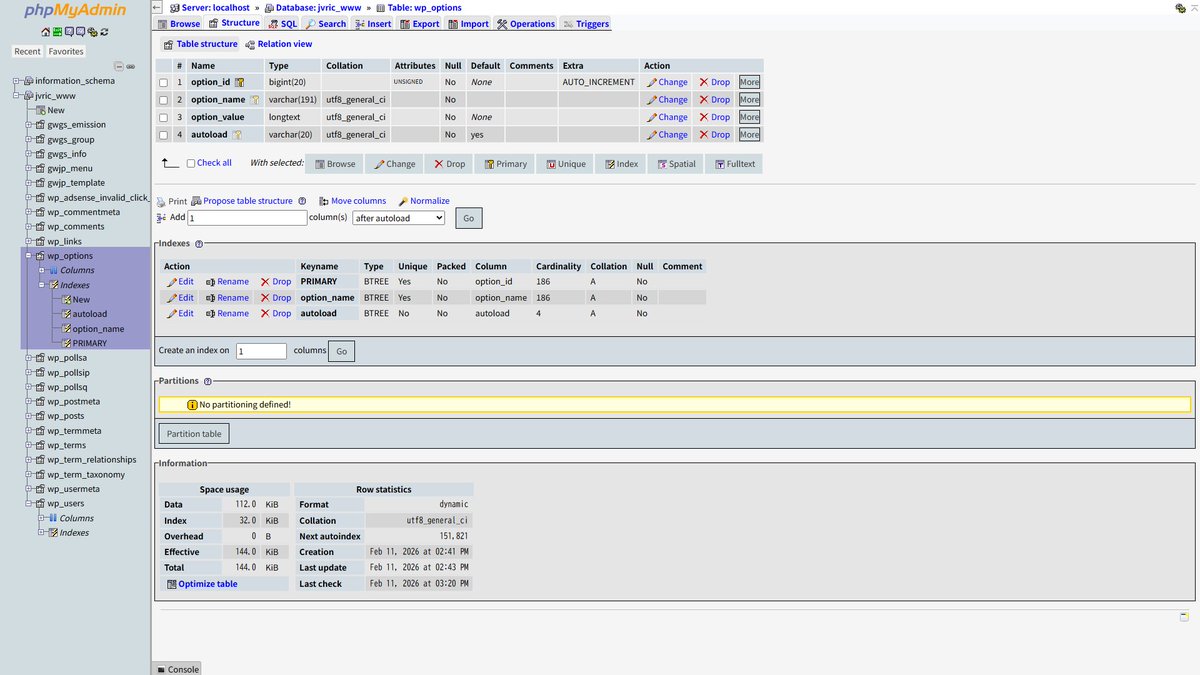Click Move columns link
This screenshot has height=675, width=1200.
pos(352,201)
